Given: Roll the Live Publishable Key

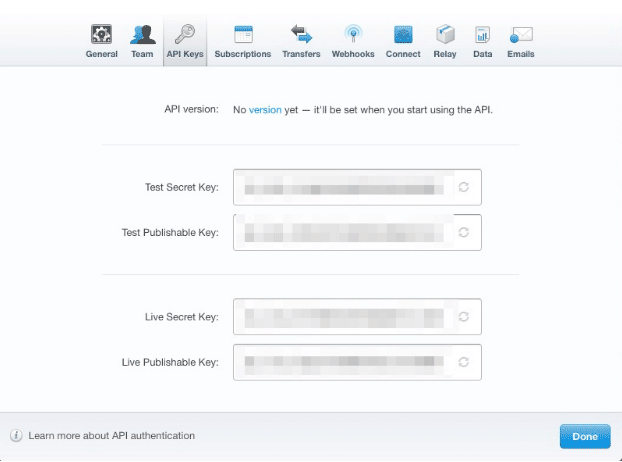Looking at the screenshot, I should pos(463,362).
